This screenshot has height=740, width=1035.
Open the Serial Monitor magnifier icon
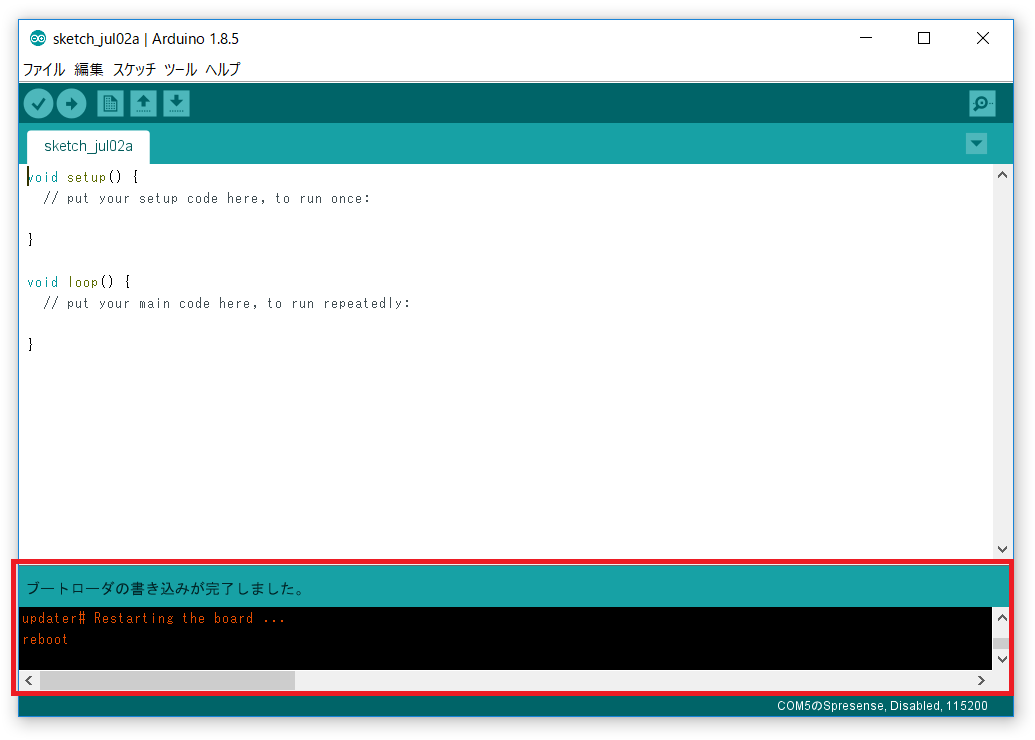click(x=982, y=103)
